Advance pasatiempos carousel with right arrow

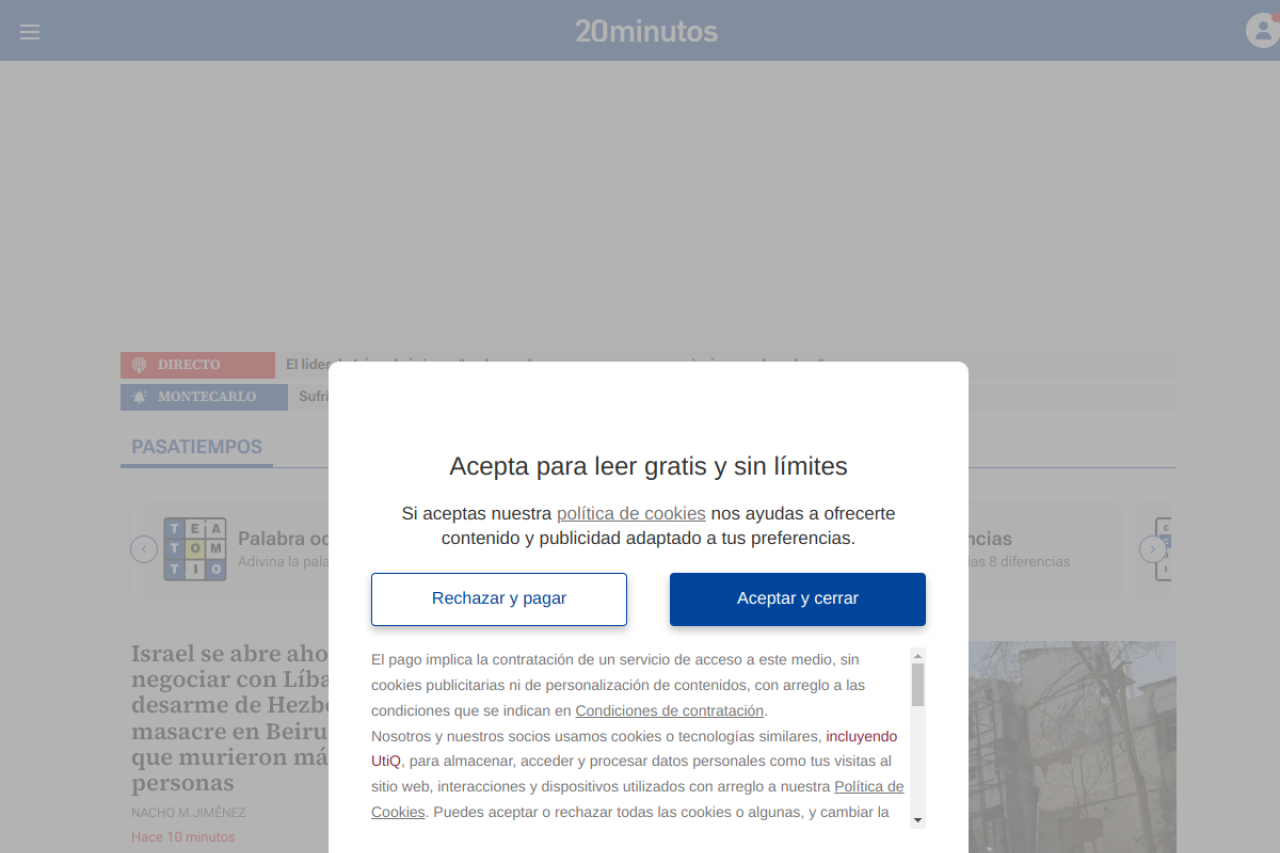coord(1152,549)
